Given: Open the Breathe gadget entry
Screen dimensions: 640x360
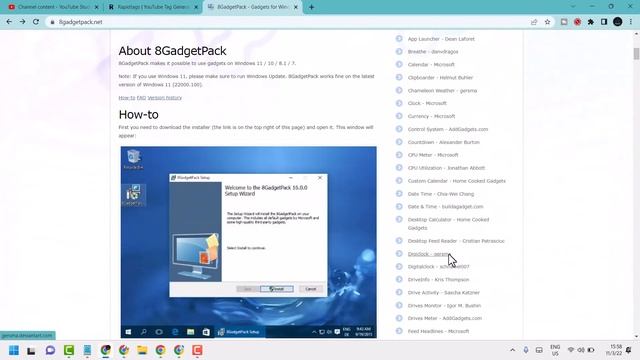Looking at the screenshot, I should point(433,52).
